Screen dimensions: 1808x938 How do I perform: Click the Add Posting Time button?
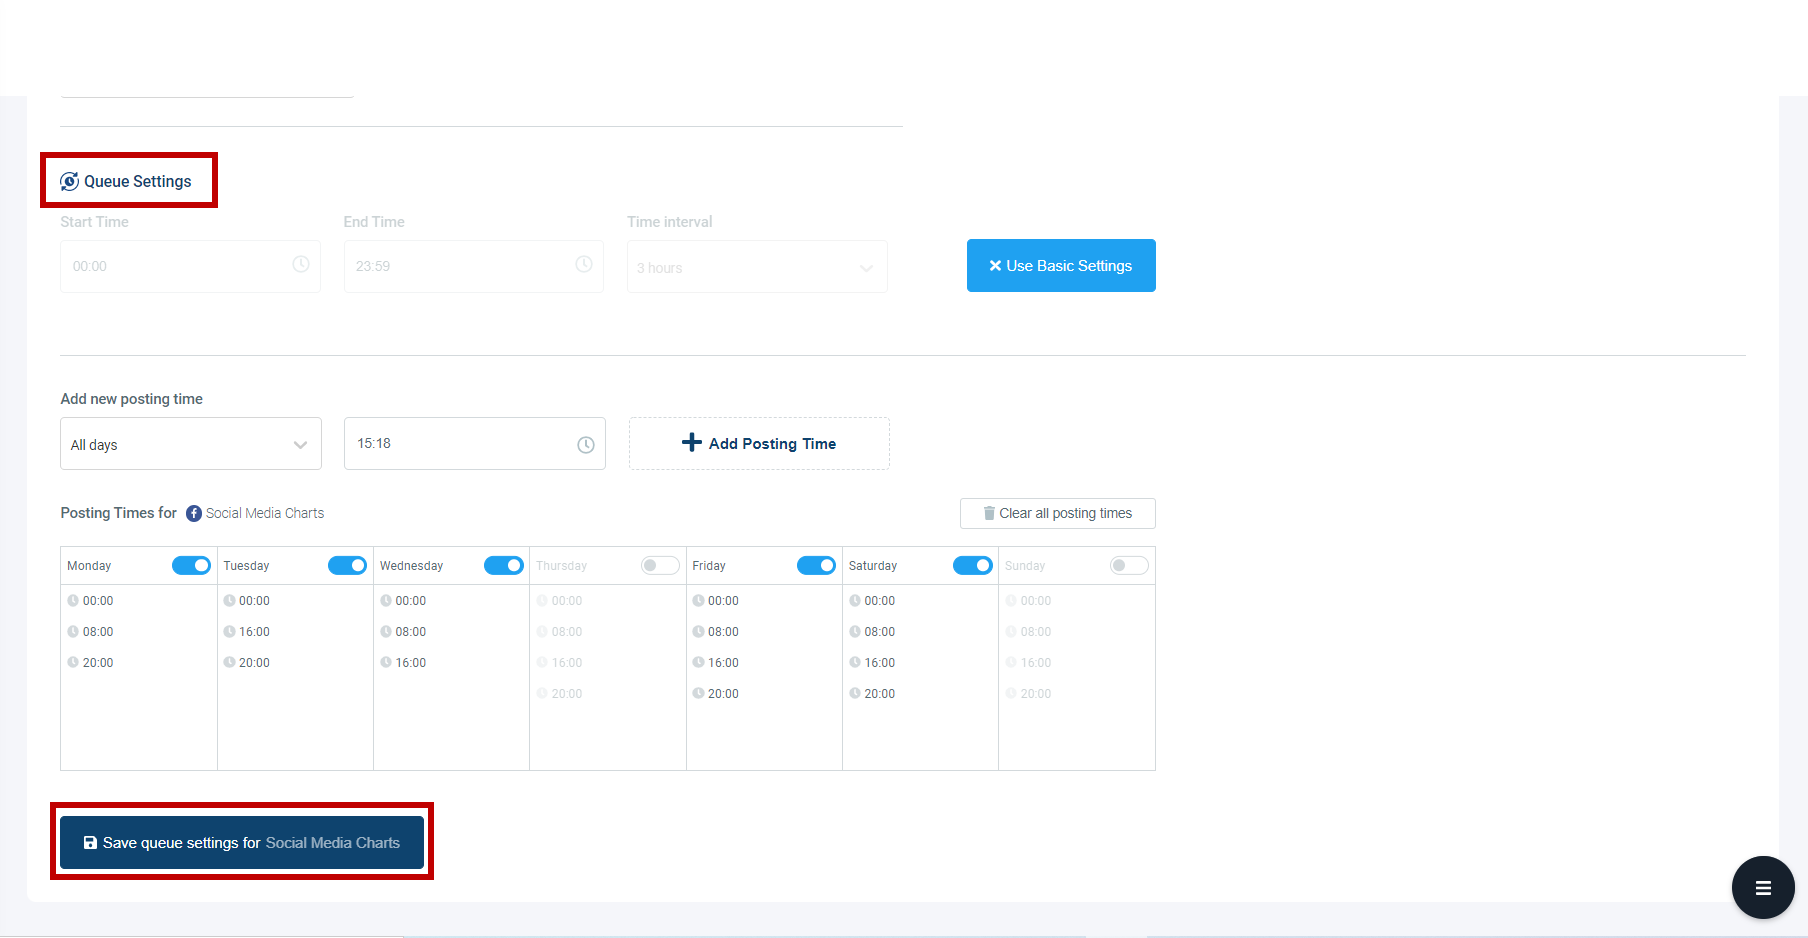coord(758,443)
